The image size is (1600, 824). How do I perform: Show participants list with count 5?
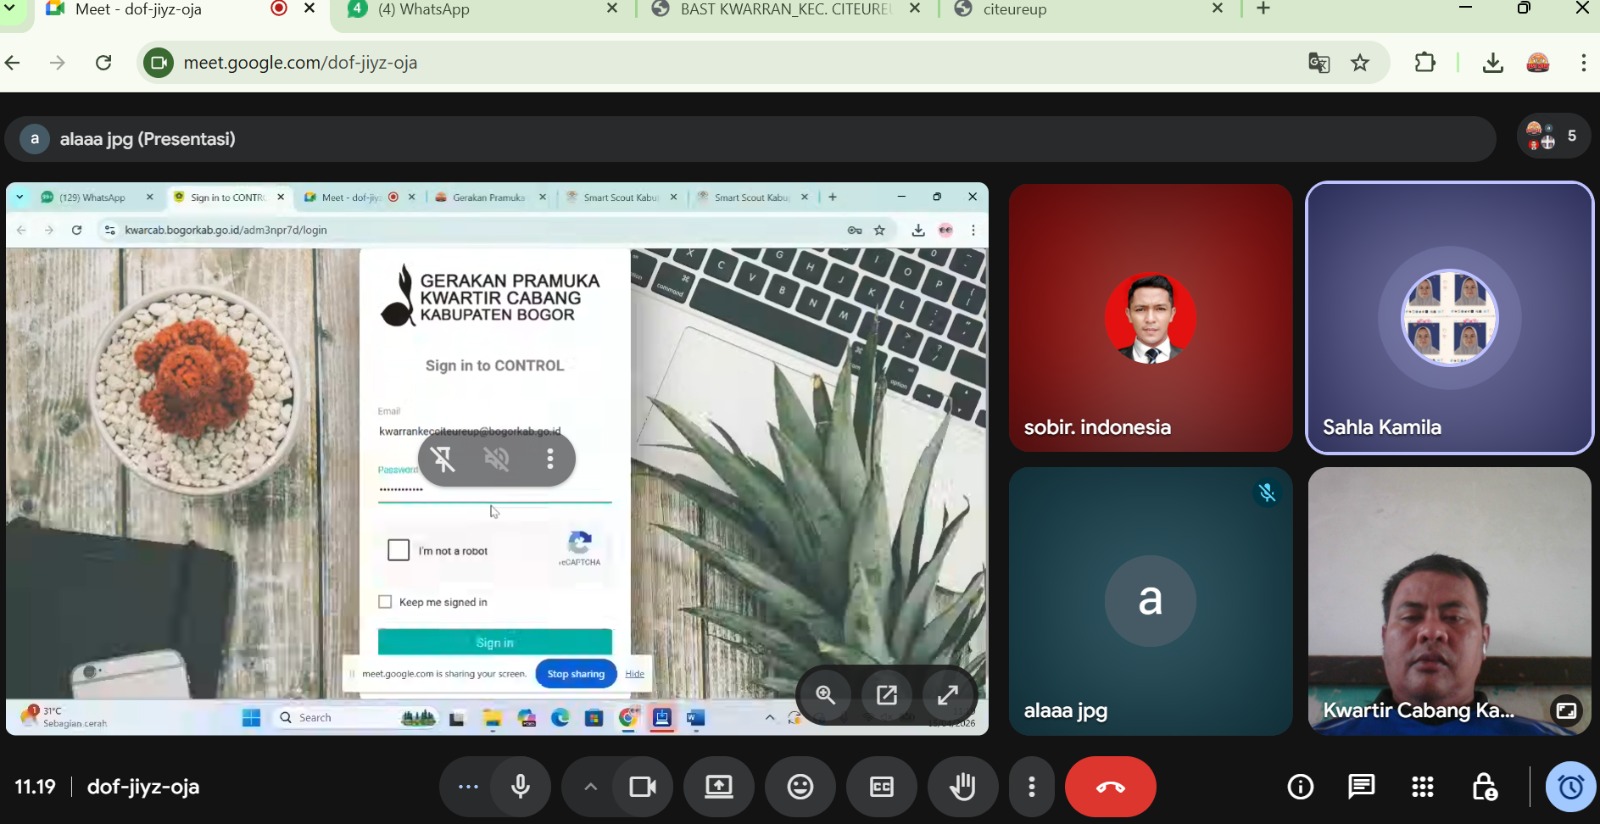(1552, 137)
